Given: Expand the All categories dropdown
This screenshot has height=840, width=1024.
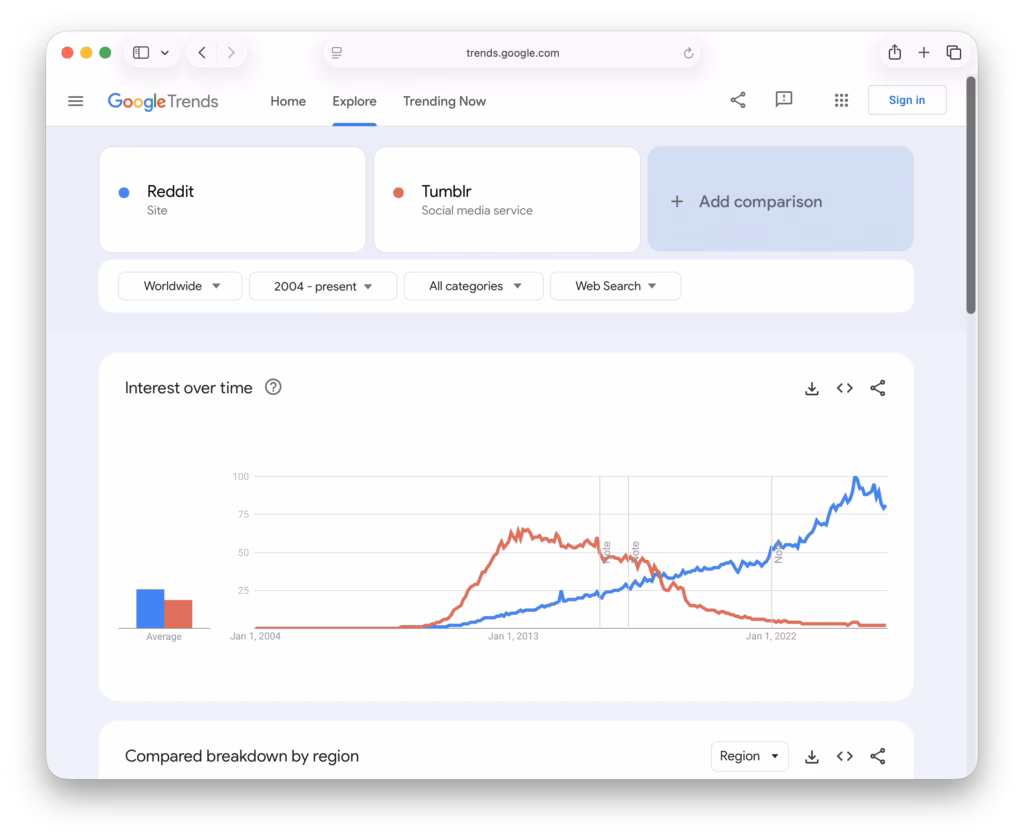Looking at the screenshot, I should (474, 286).
